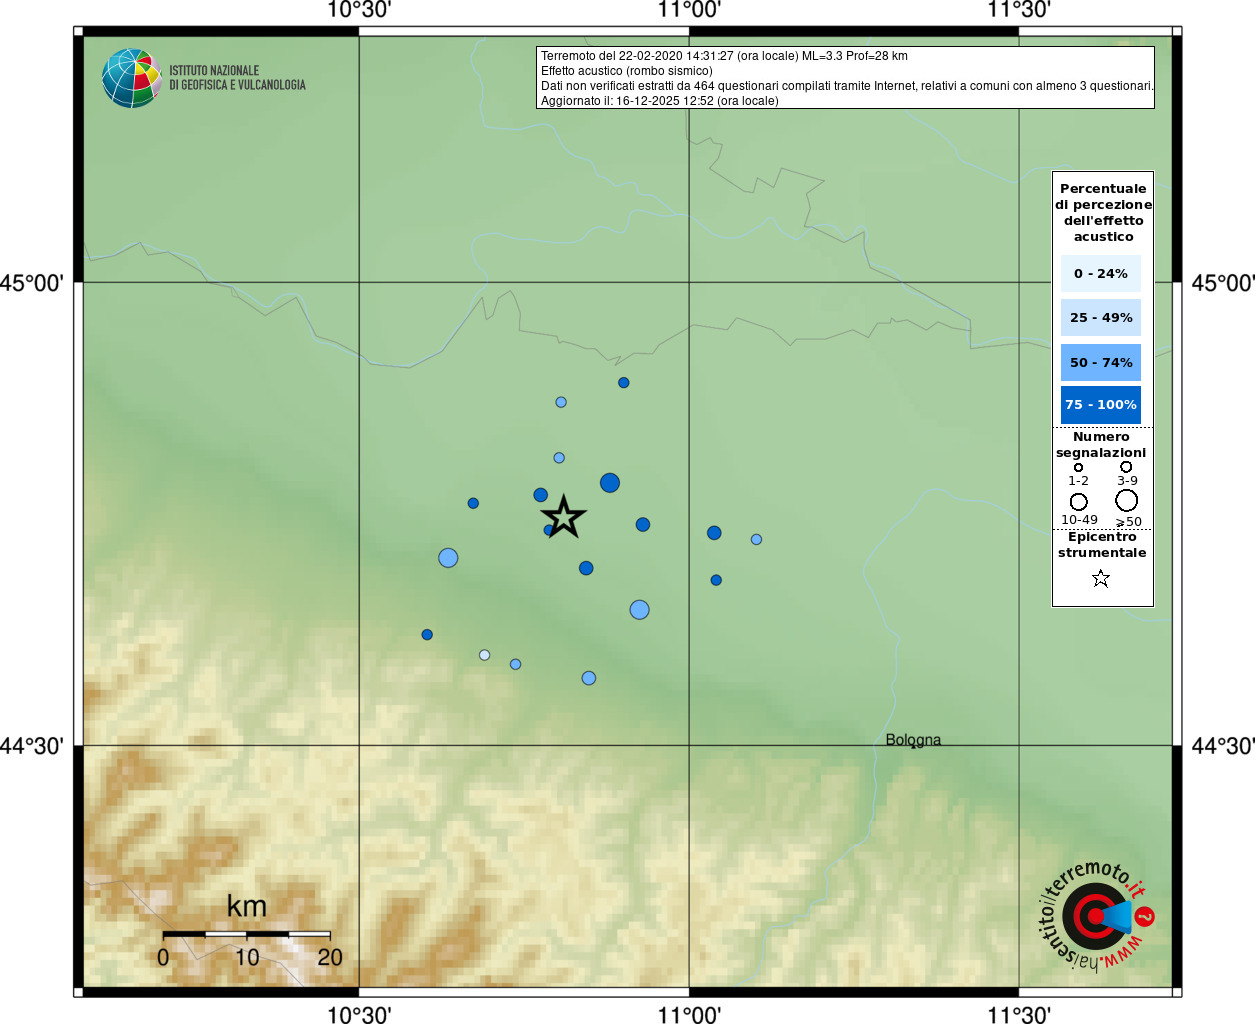
Task: Click the 25 - 49% color swatch
Action: tap(1101, 317)
